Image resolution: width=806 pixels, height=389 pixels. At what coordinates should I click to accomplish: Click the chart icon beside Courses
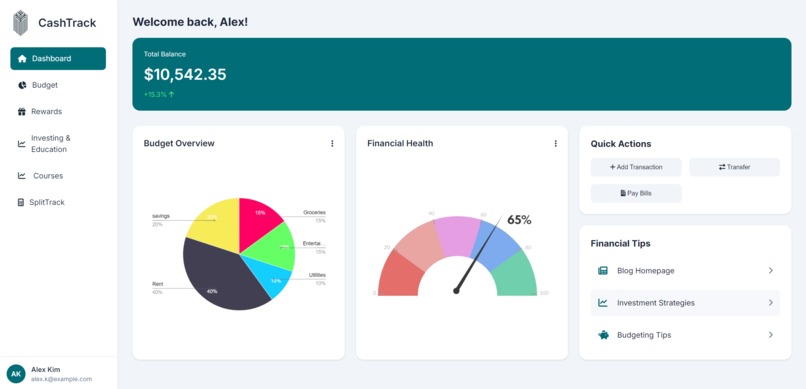coord(22,176)
